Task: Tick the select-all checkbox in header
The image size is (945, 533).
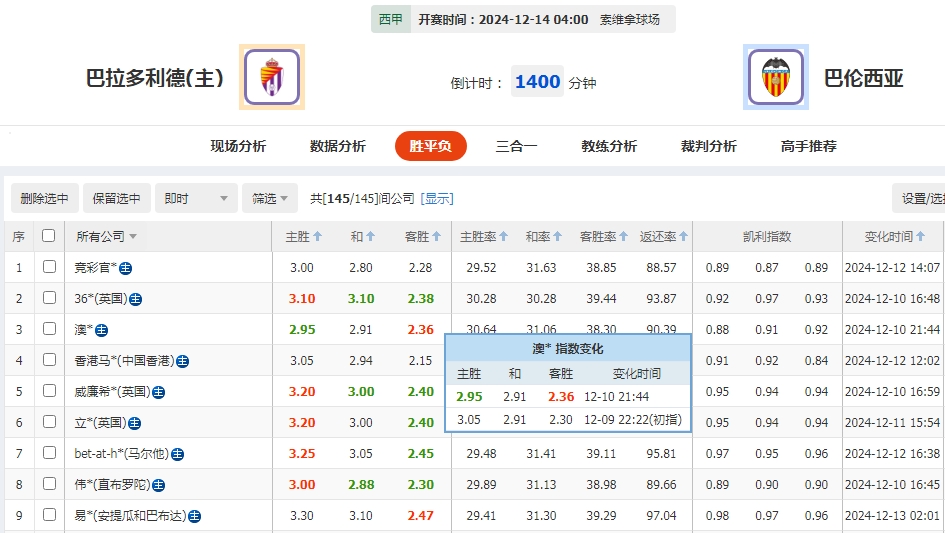Action: click(49, 236)
